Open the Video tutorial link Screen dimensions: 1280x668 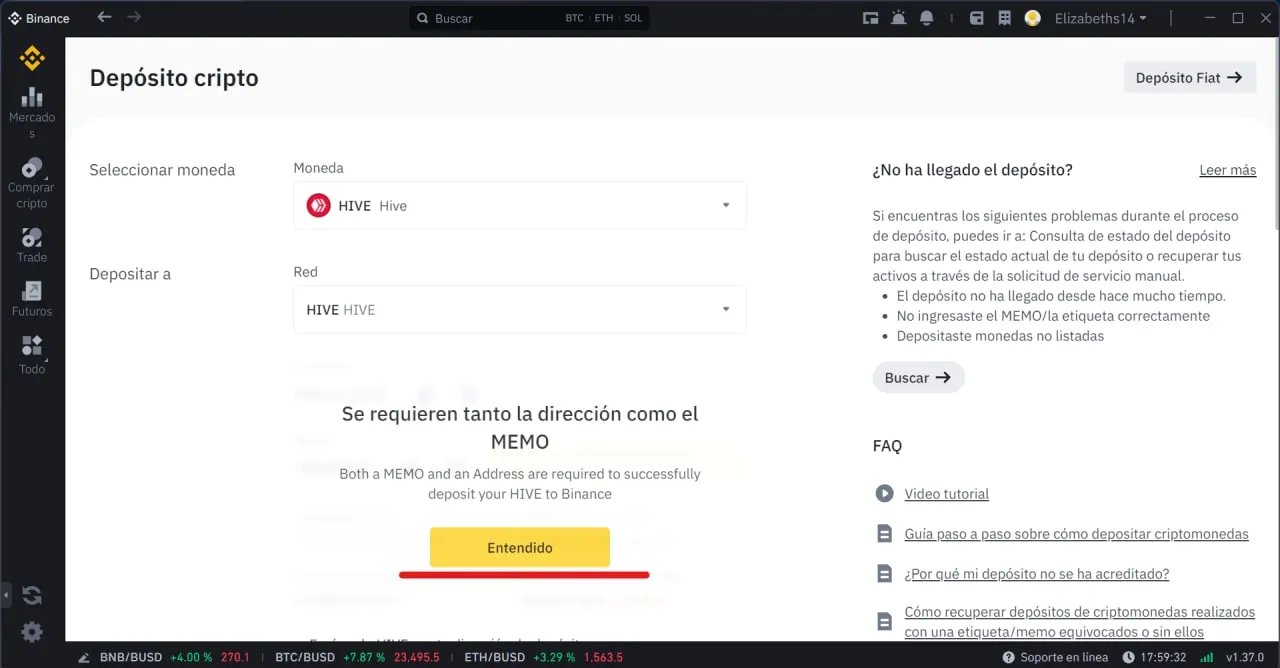point(946,494)
